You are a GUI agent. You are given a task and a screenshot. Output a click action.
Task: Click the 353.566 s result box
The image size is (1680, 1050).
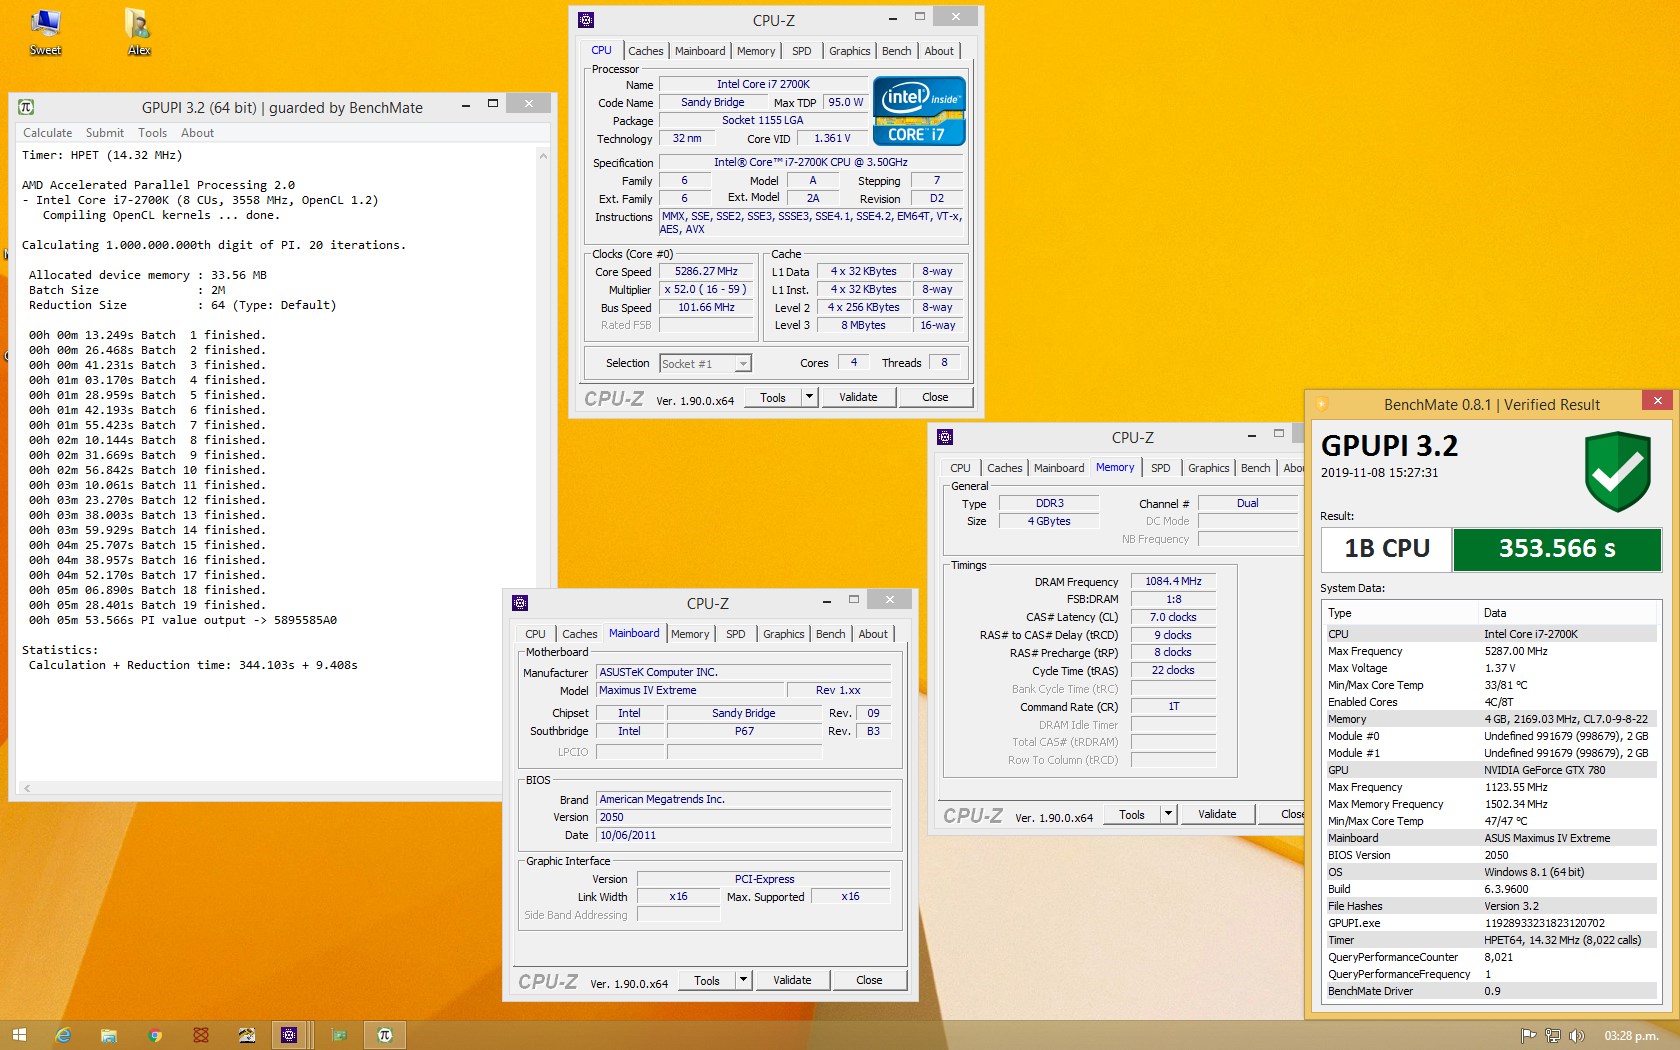pyautogui.click(x=1557, y=549)
